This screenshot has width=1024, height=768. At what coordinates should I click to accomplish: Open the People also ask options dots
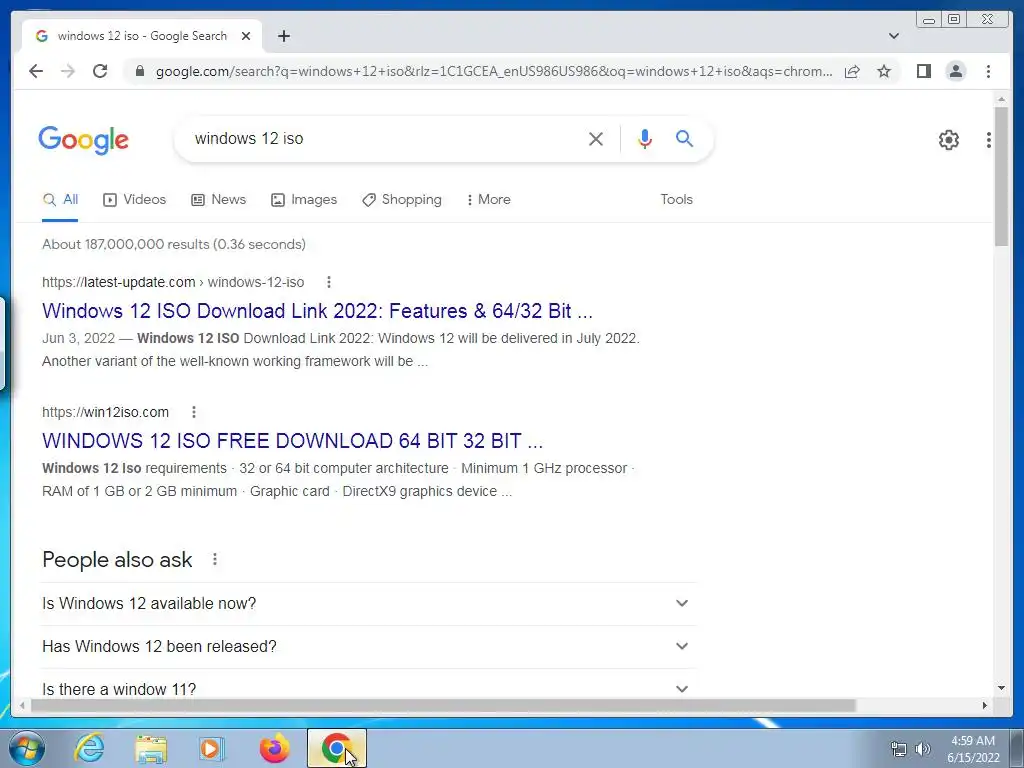click(214, 560)
